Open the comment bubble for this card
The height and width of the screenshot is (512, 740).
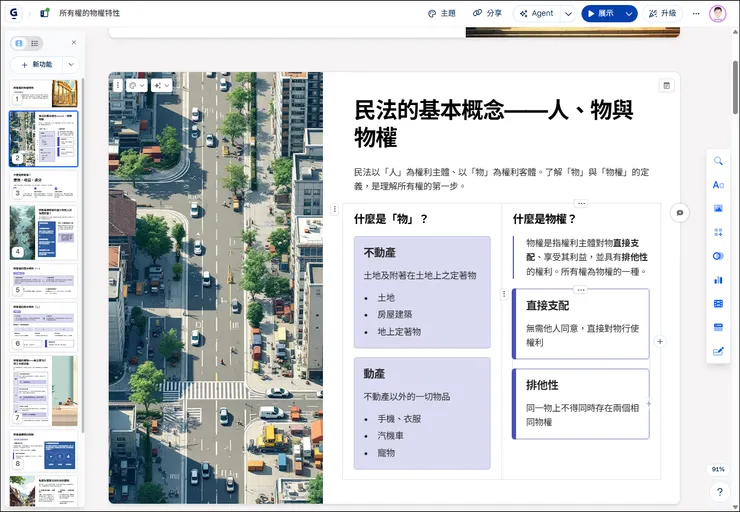point(680,213)
